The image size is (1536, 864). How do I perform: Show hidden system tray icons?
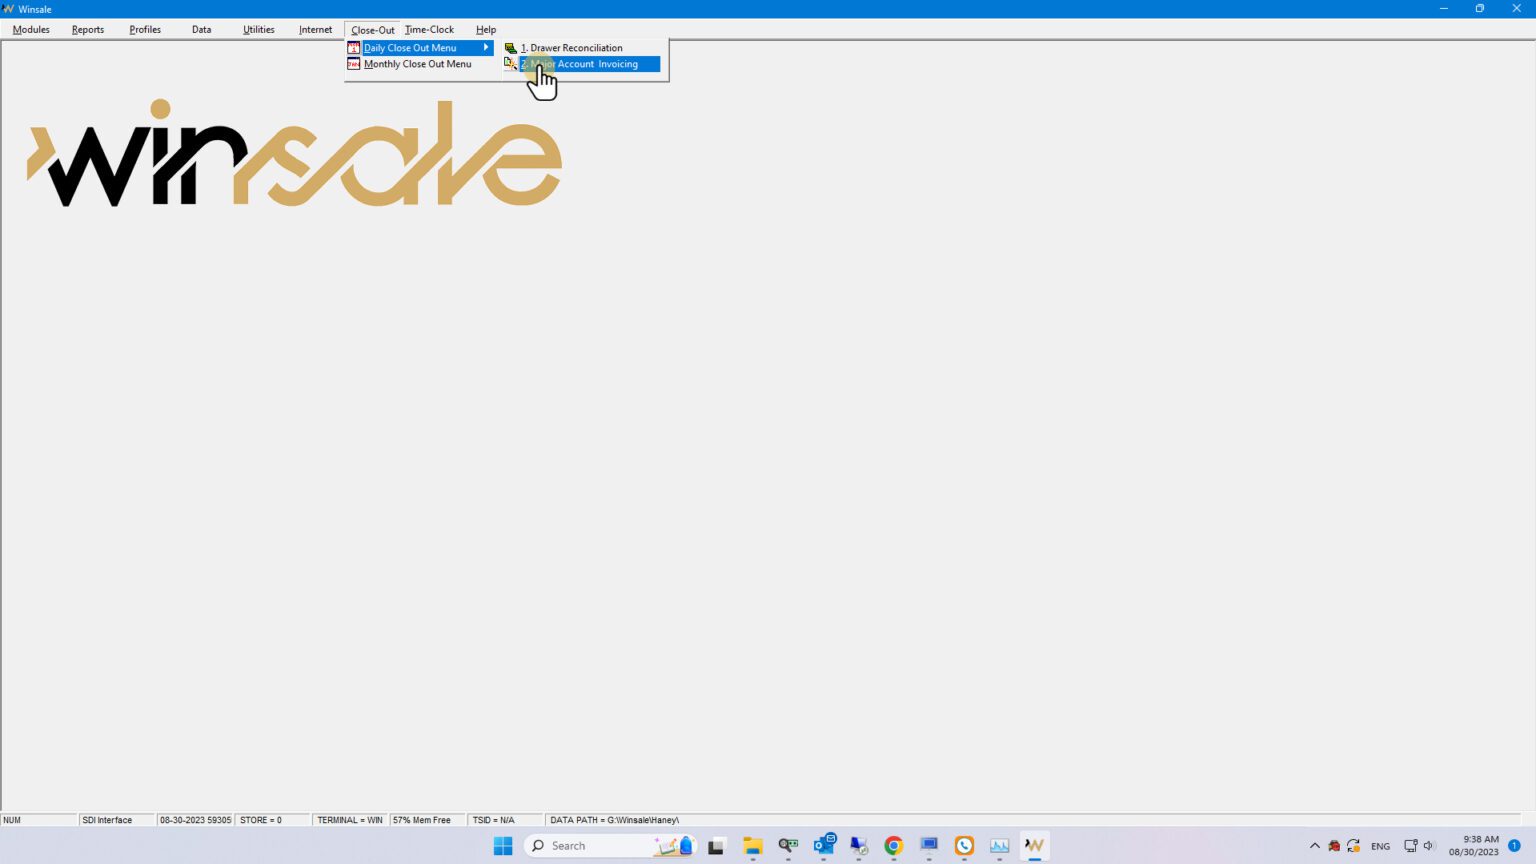(x=1314, y=846)
